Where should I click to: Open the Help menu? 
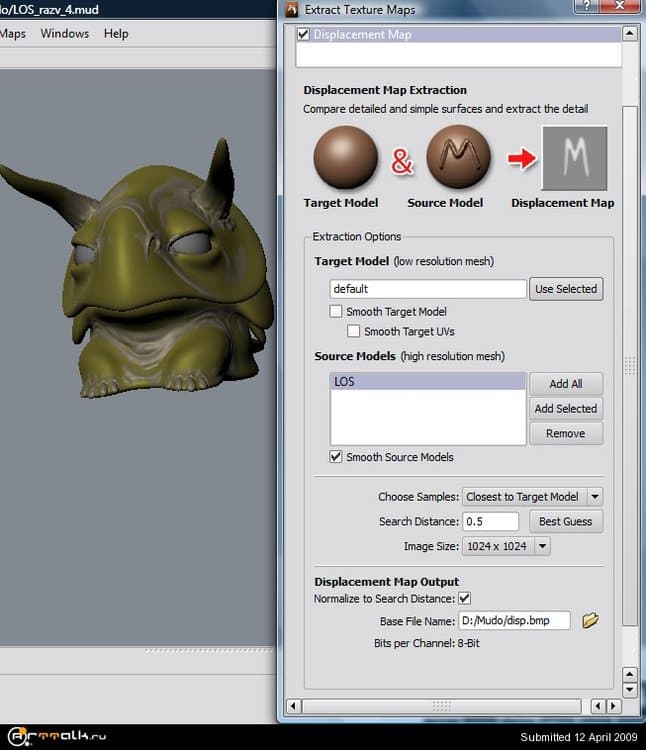[x=116, y=33]
